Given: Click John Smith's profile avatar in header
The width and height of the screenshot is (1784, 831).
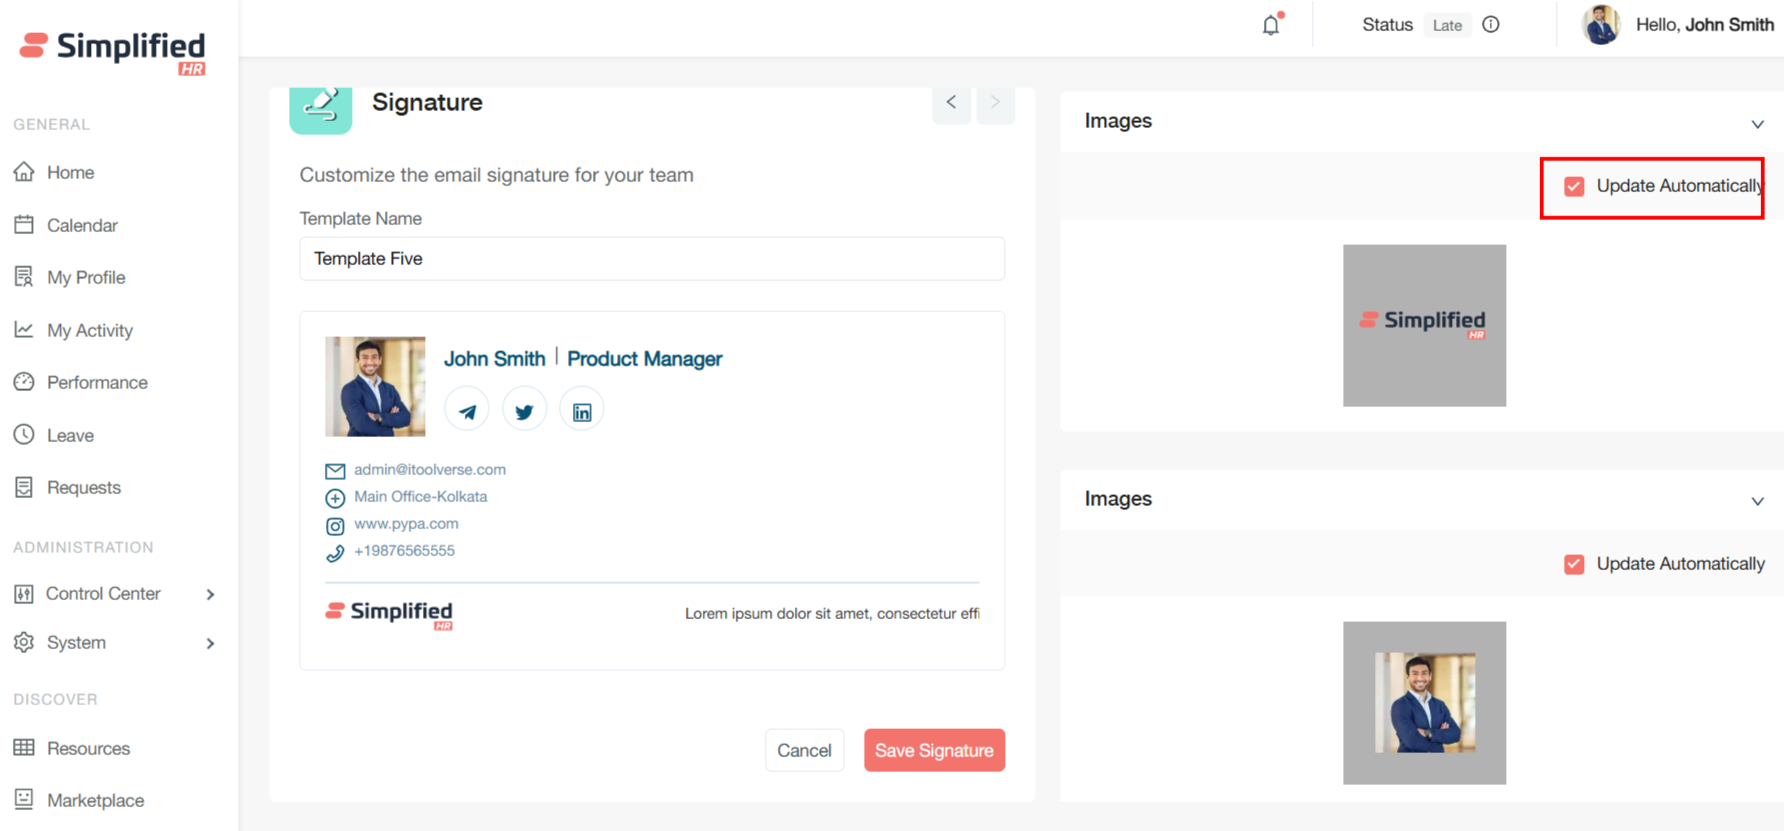Looking at the screenshot, I should tap(1601, 25).
